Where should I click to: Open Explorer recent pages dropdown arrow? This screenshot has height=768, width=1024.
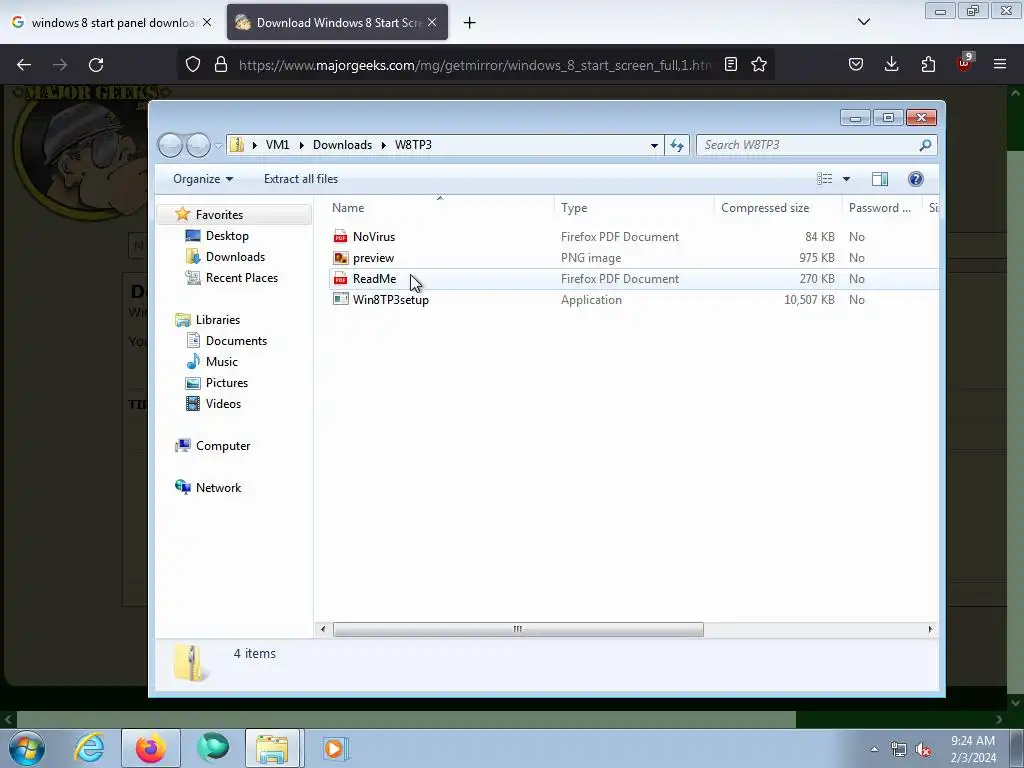[218, 145]
